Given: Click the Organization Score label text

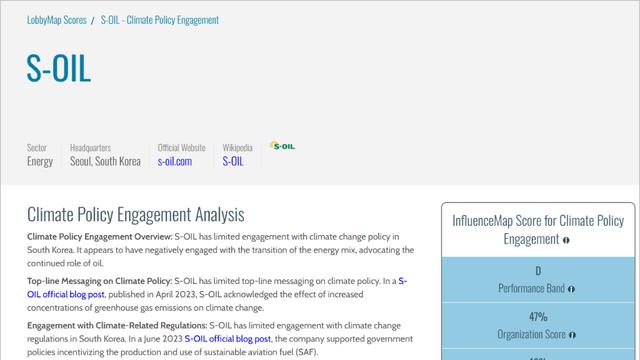Looking at the screenshot, I should pyautogui.click(x=531, y=334).
